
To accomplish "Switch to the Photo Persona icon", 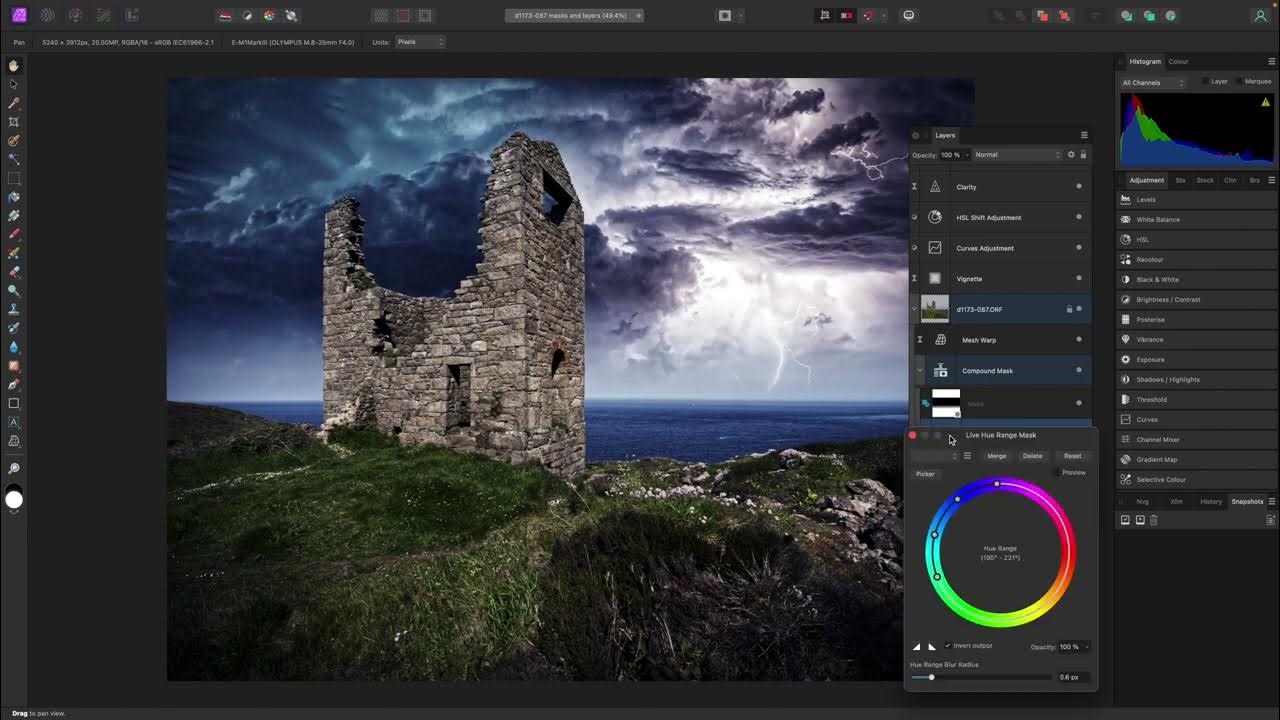I will [19, 16].
